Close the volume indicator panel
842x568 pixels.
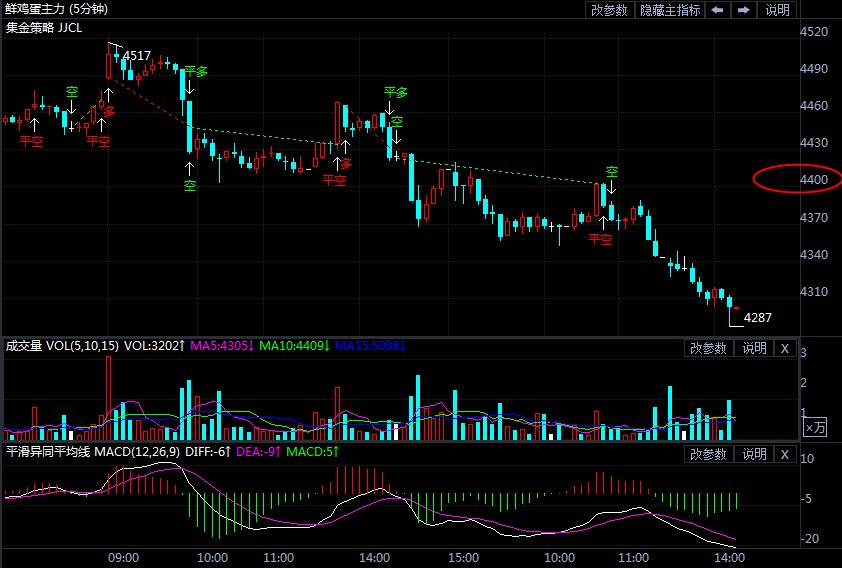[x=785, y=348]
